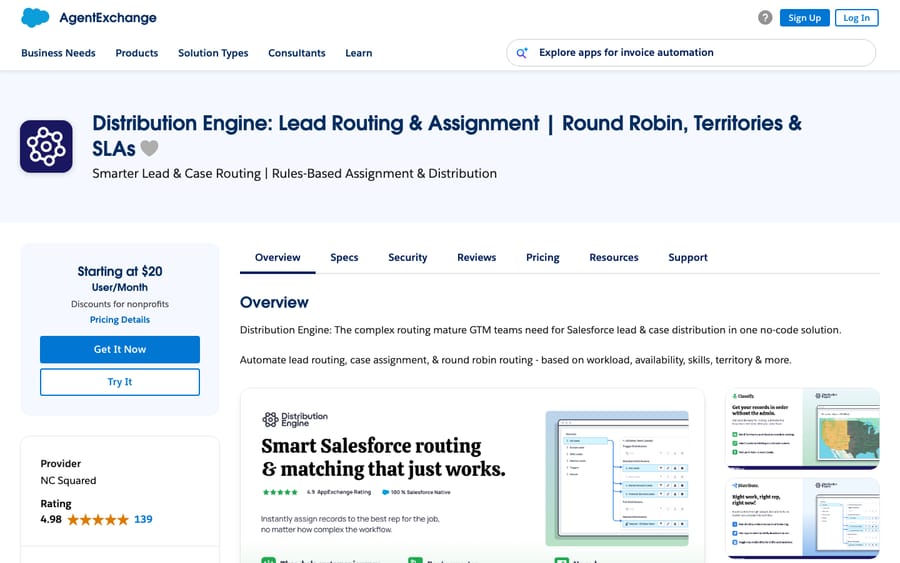Click the app title Distribution Engine heading

(x=447, y=136)
